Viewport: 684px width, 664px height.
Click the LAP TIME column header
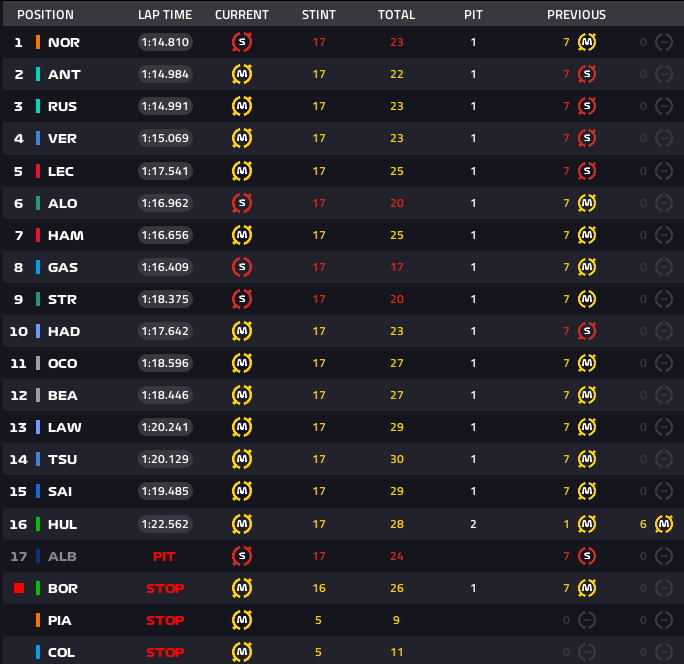(165, 15)
